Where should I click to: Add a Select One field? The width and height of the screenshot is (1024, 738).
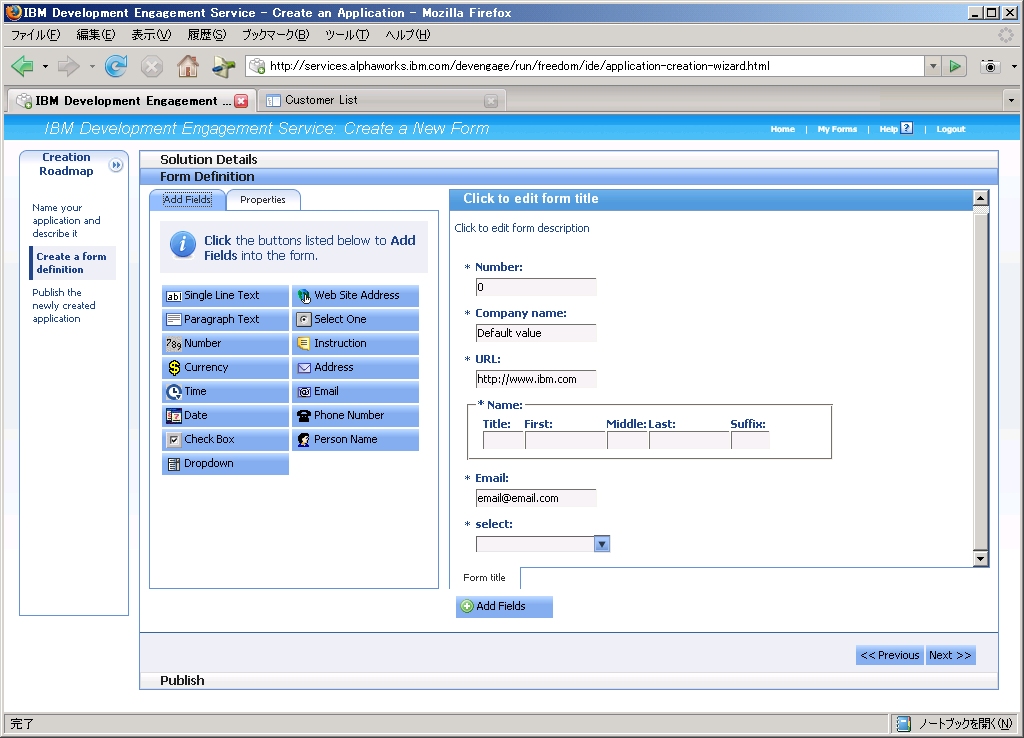355,319
